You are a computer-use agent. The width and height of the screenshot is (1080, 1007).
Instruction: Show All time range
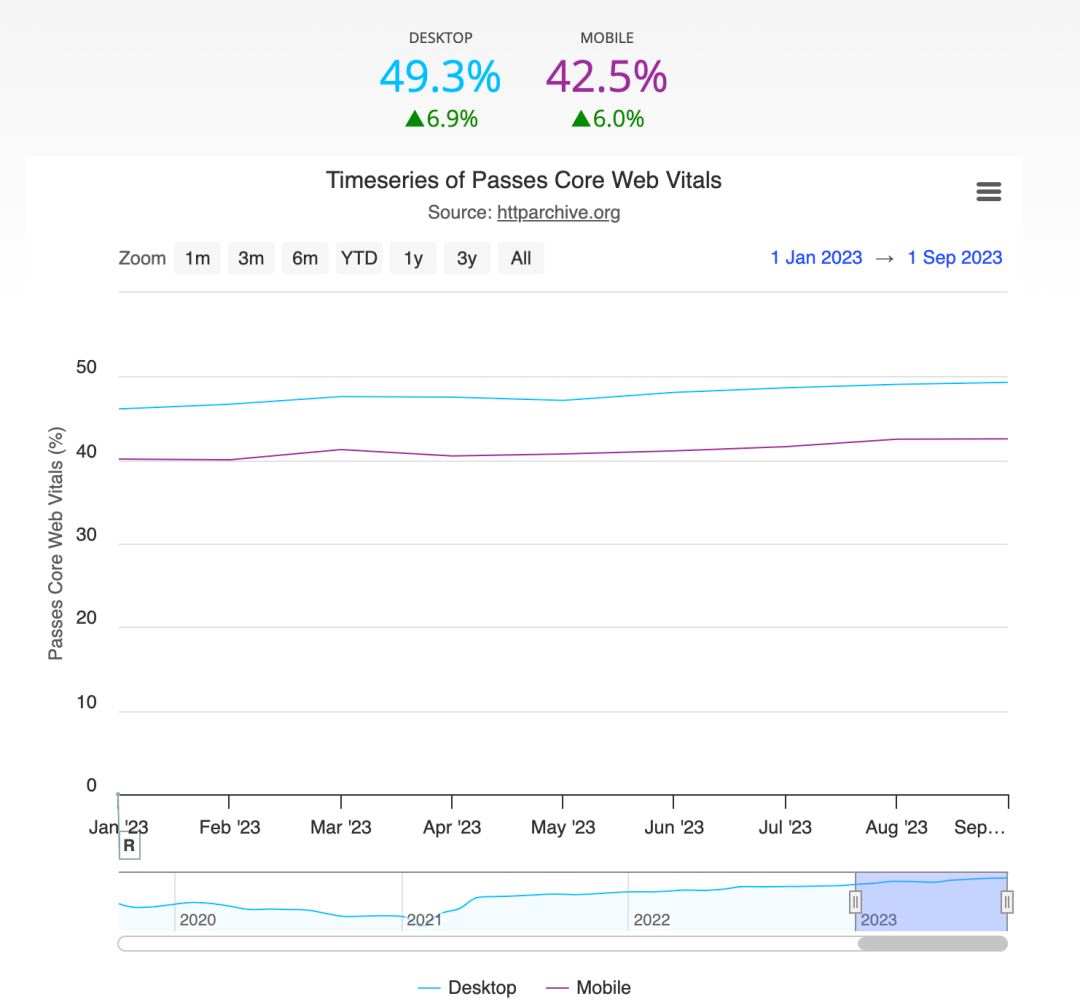[x=521, y=258]
